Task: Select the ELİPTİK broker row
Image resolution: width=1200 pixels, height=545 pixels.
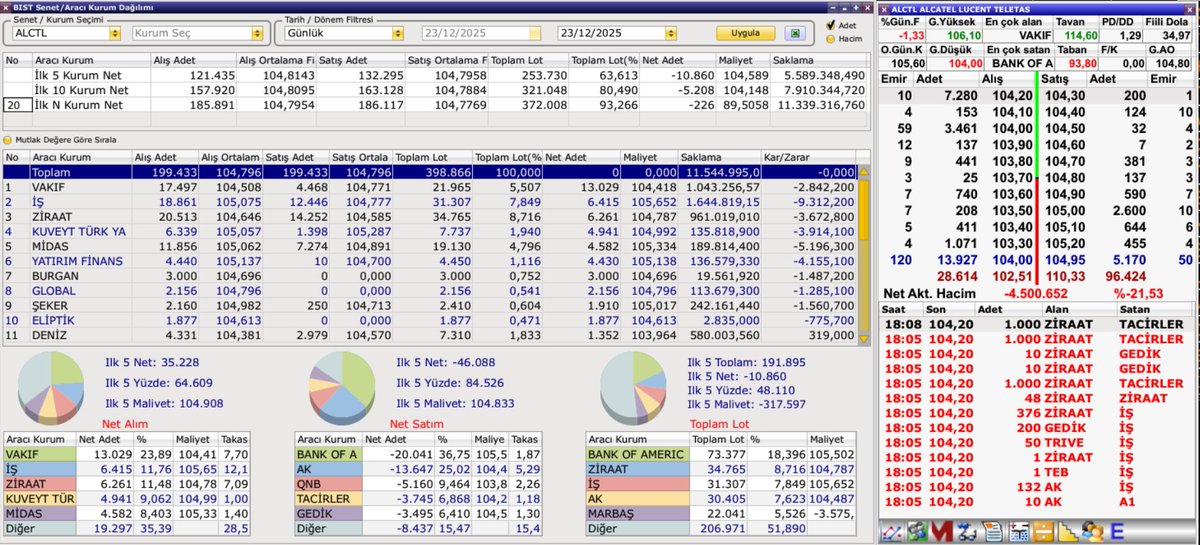Action: (430, 321)
